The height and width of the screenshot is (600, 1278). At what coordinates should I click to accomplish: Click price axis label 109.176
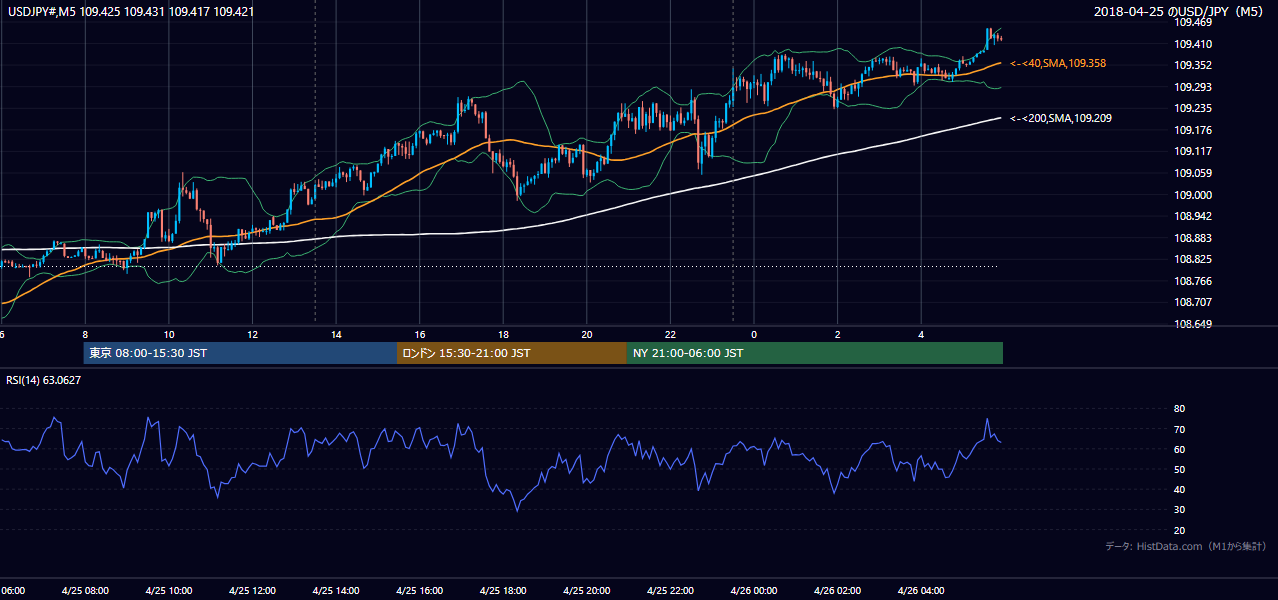click(x=1193, y=130)
